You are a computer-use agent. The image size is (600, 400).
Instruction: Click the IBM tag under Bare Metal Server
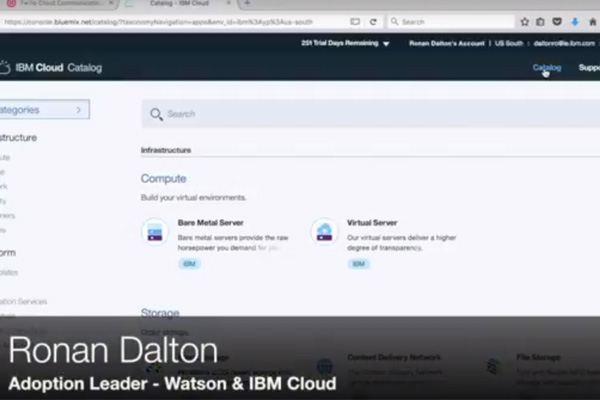pos(189,264)
